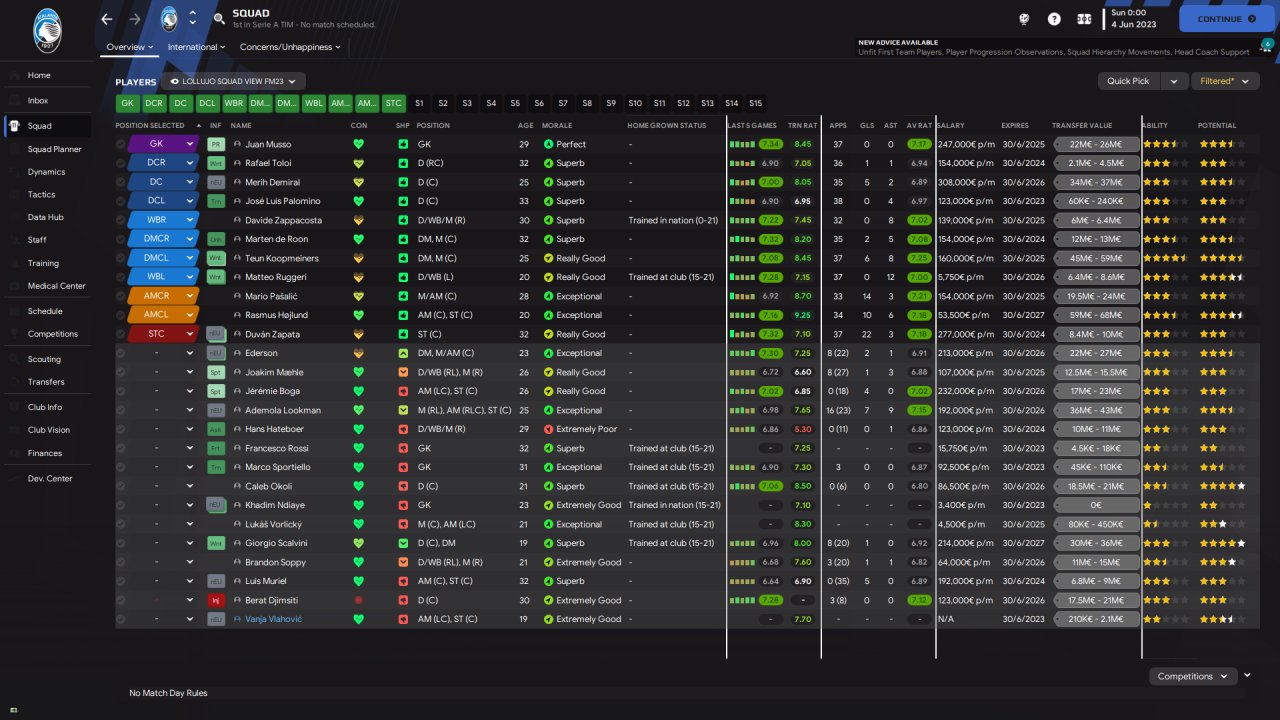
Task: Open the staff advice notification icon
Action: pos(1265,47)
